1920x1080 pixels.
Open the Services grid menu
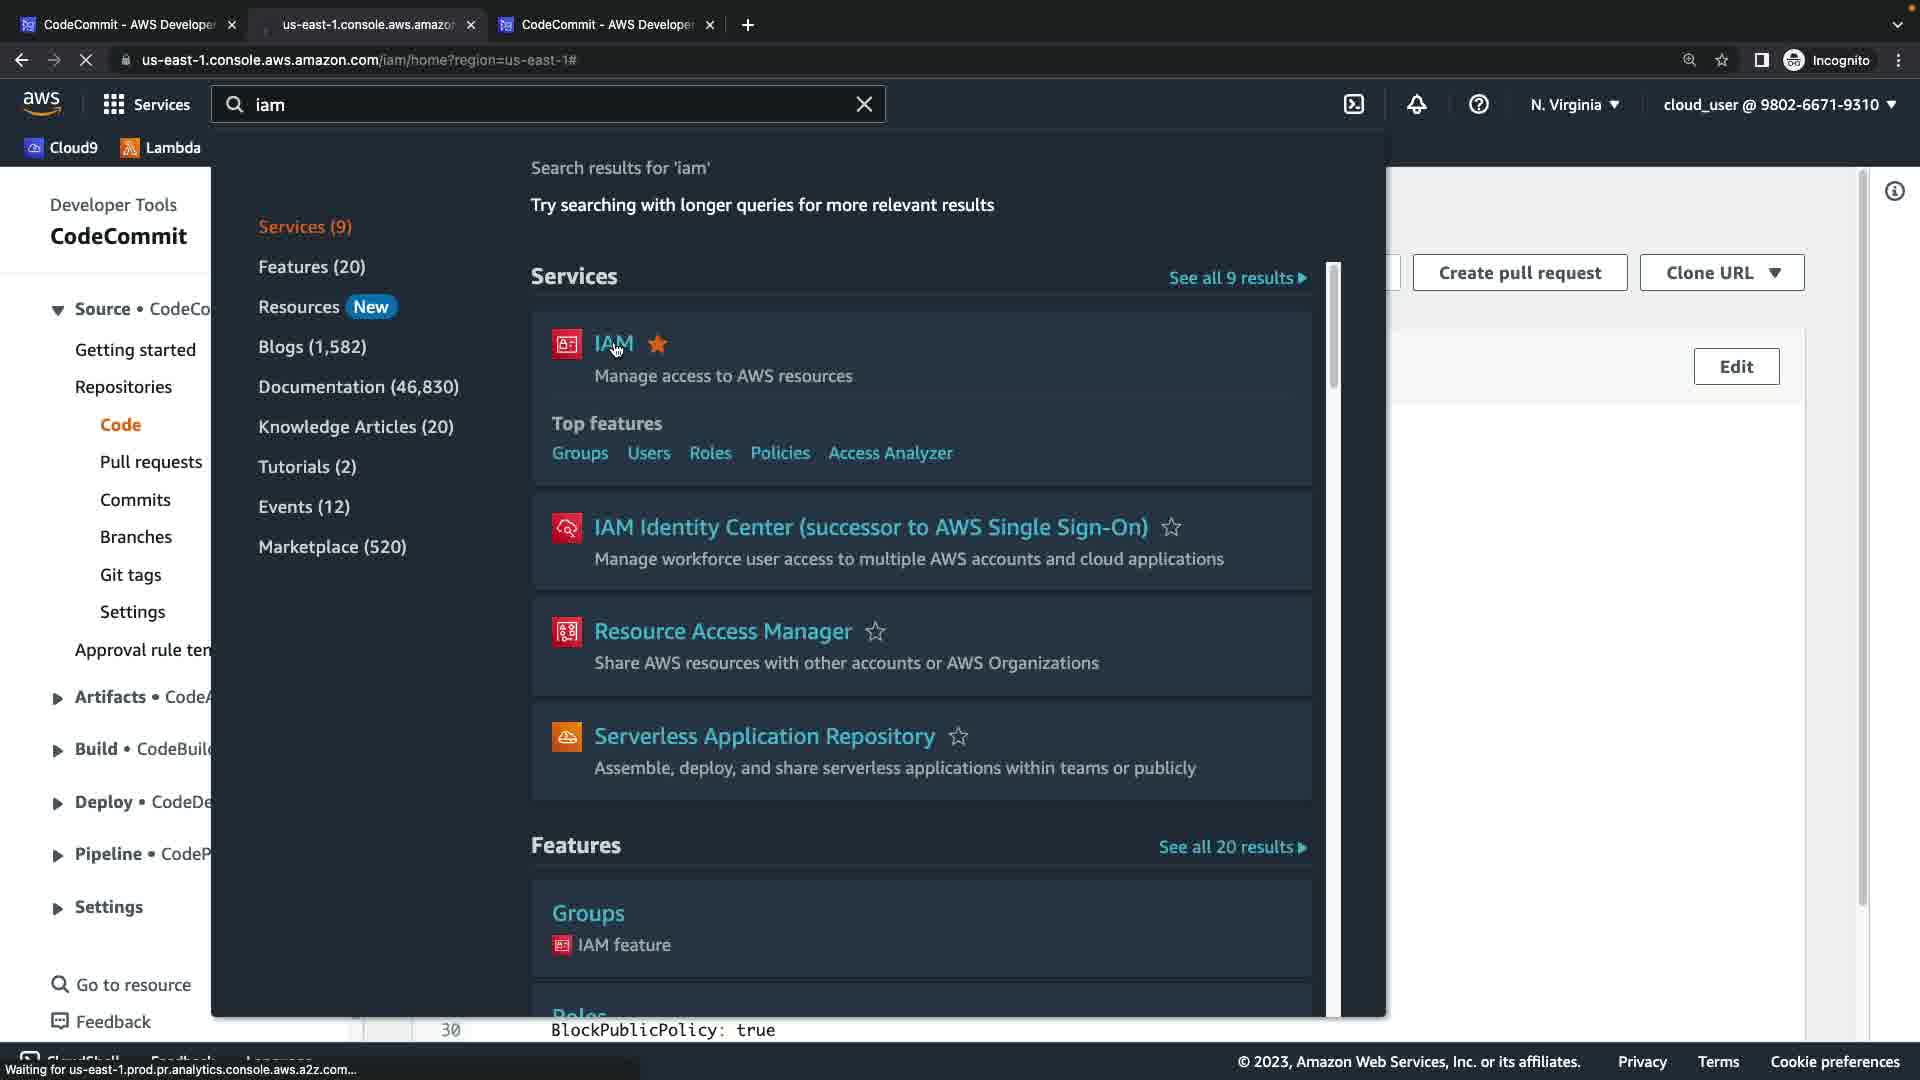146,104
